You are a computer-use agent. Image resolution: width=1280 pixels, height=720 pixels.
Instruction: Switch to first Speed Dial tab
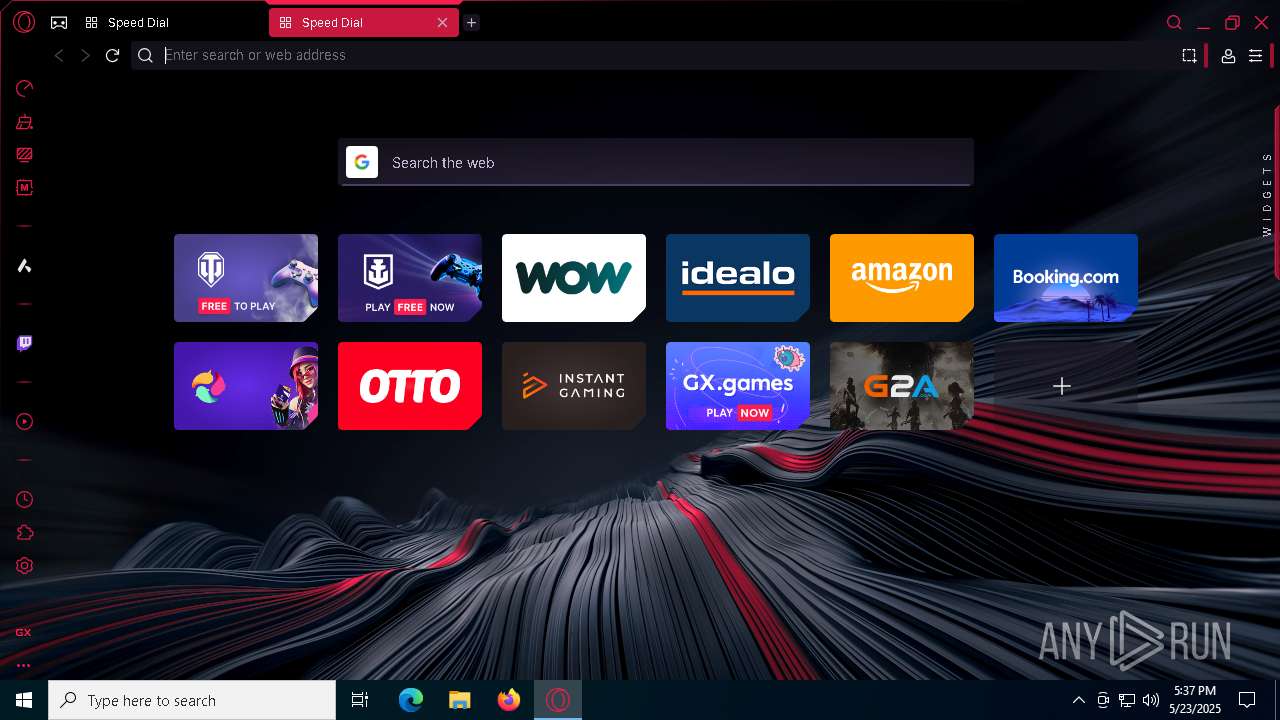click(x=170, y=22)
